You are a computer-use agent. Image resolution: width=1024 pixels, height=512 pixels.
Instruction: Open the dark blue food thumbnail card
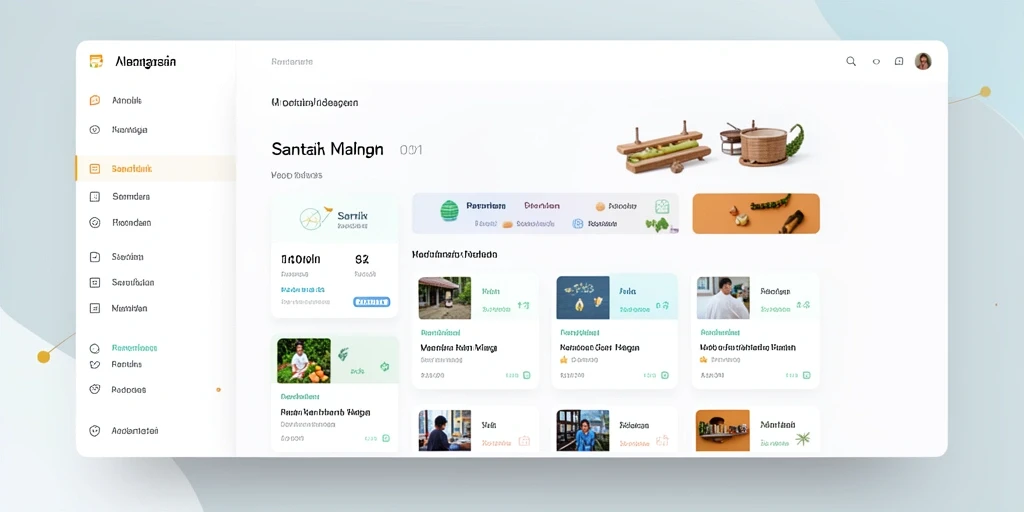pos(583,298)
